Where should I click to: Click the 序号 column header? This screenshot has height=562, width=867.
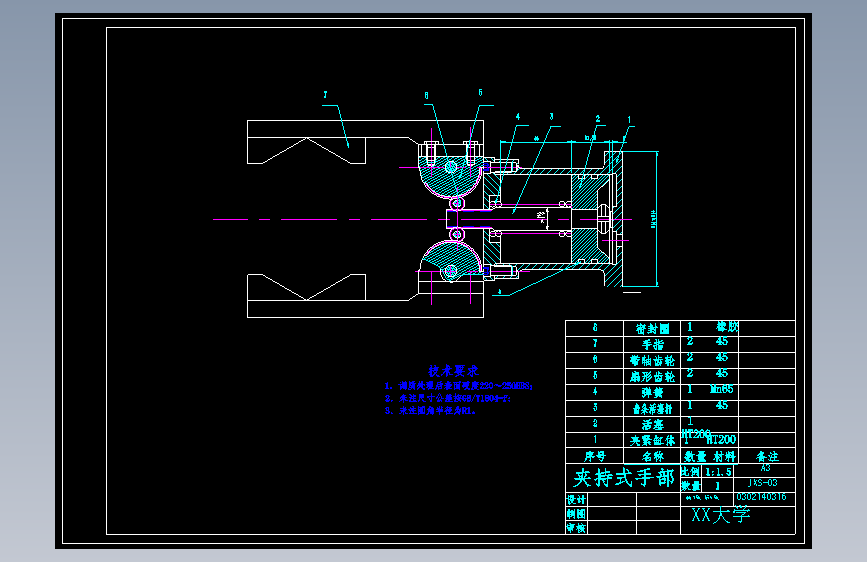(x=595, y=456)
